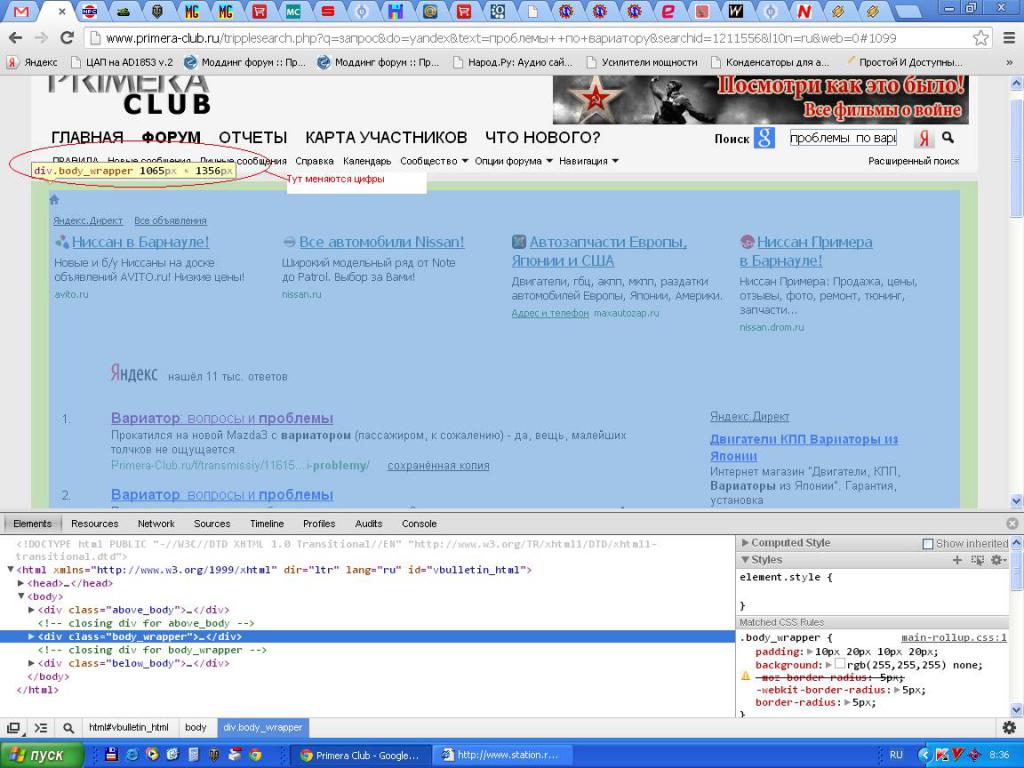Open the Яндекс bookmark
The height and width of the screenshot is (768, 1024).
33,63
